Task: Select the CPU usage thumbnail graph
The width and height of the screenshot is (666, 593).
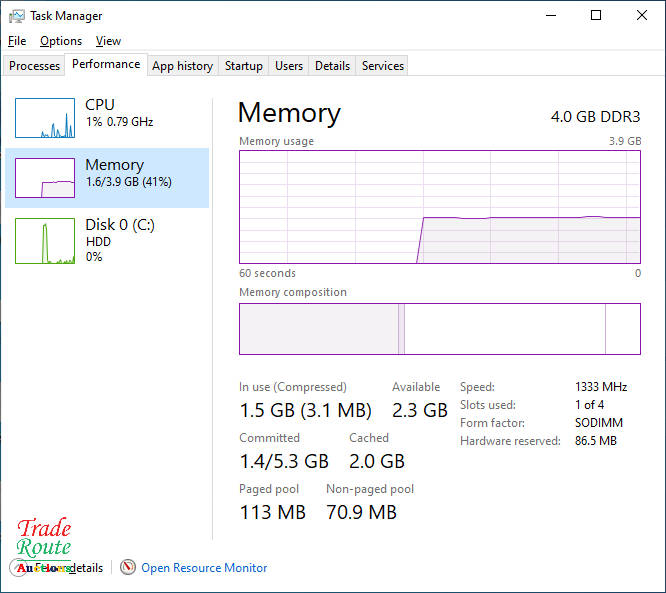Action: [45, 118]
